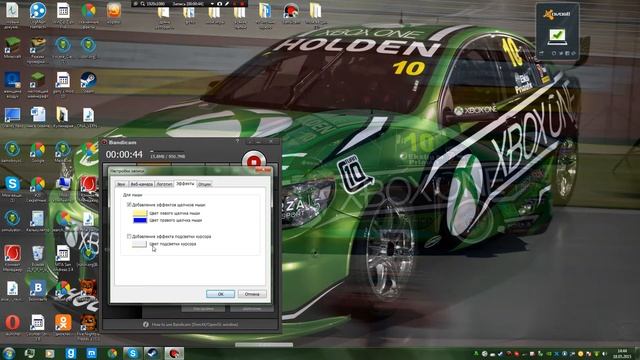Viewport: 640px width, 360px height.
Task: Open the Звук tab in recording settings
Action: click(121, 184)
